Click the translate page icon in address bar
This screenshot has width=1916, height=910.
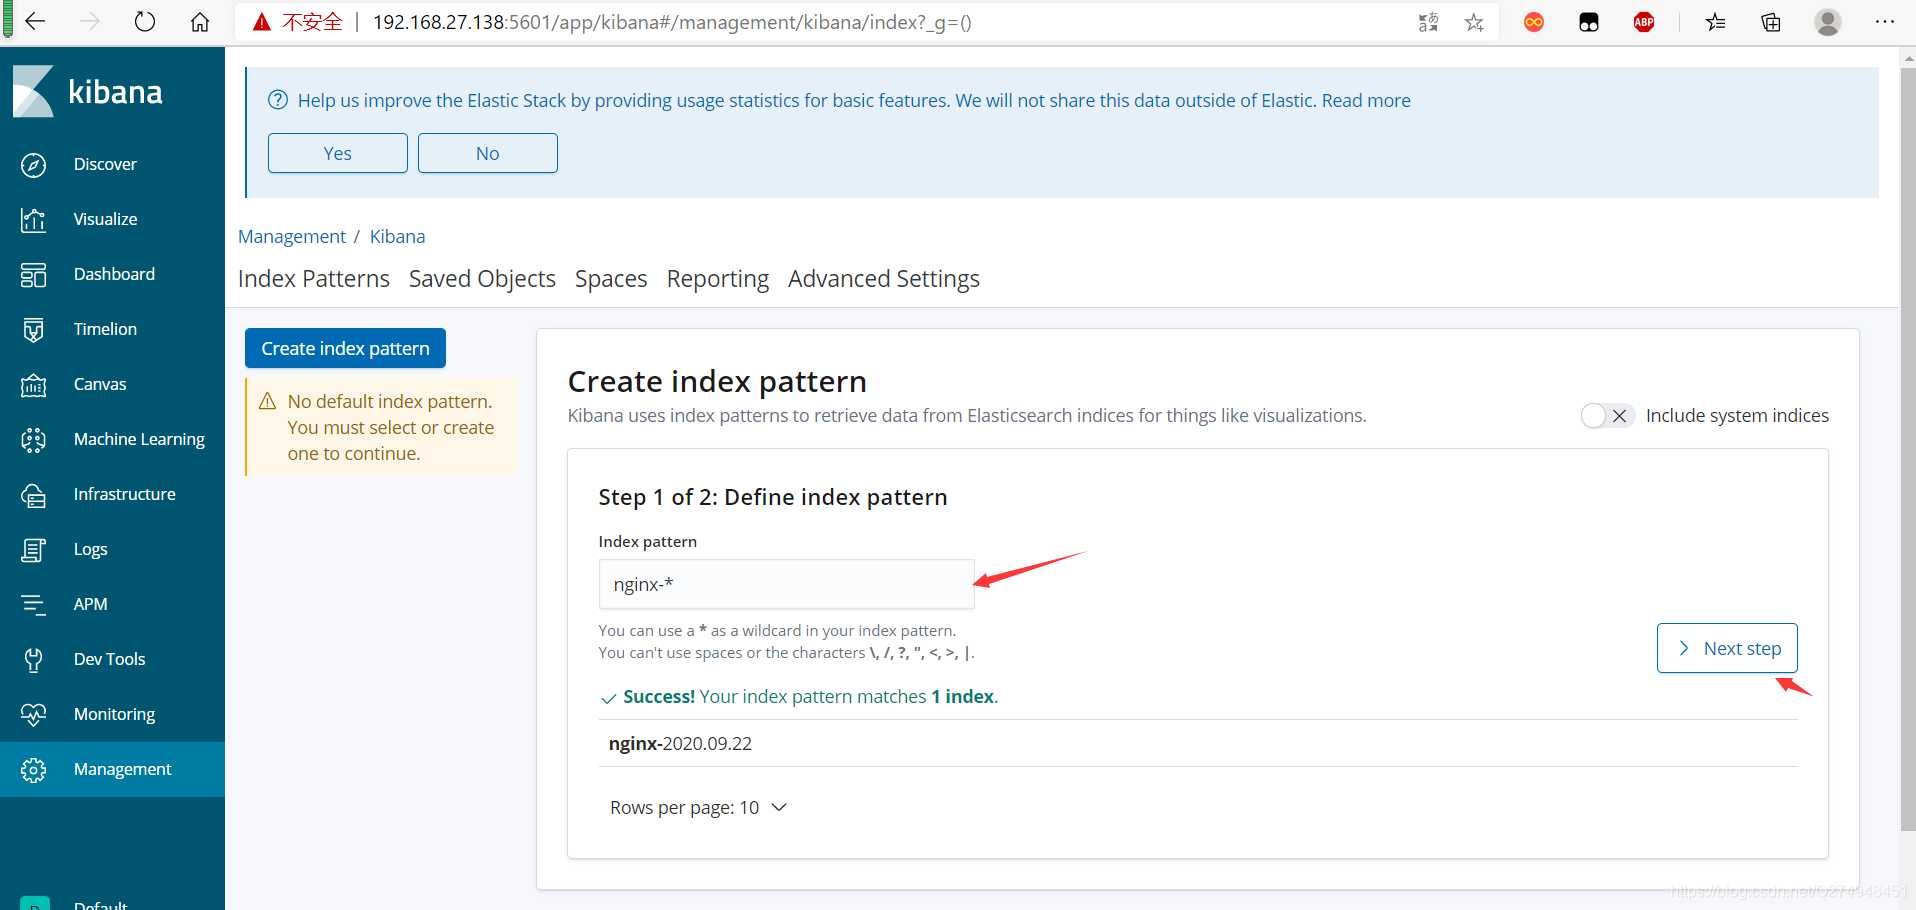[1428, 22]
